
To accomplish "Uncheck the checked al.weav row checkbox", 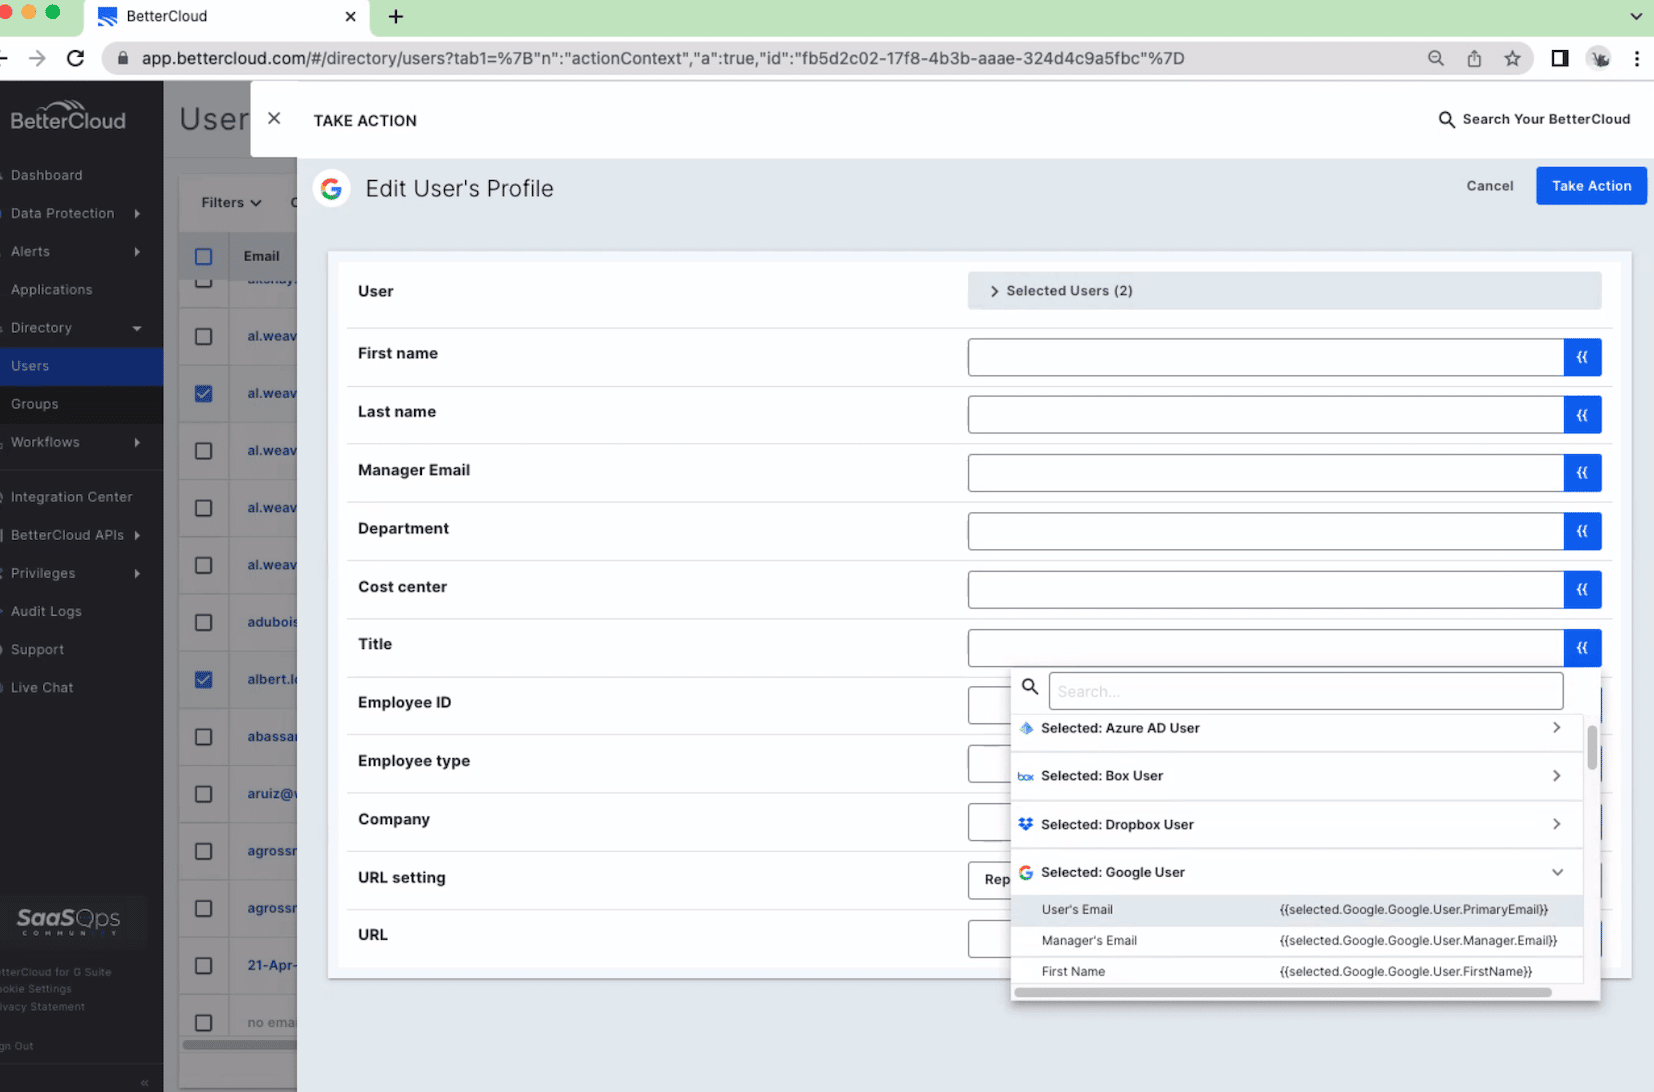I will pyautogui.click(x=204, y=393).
